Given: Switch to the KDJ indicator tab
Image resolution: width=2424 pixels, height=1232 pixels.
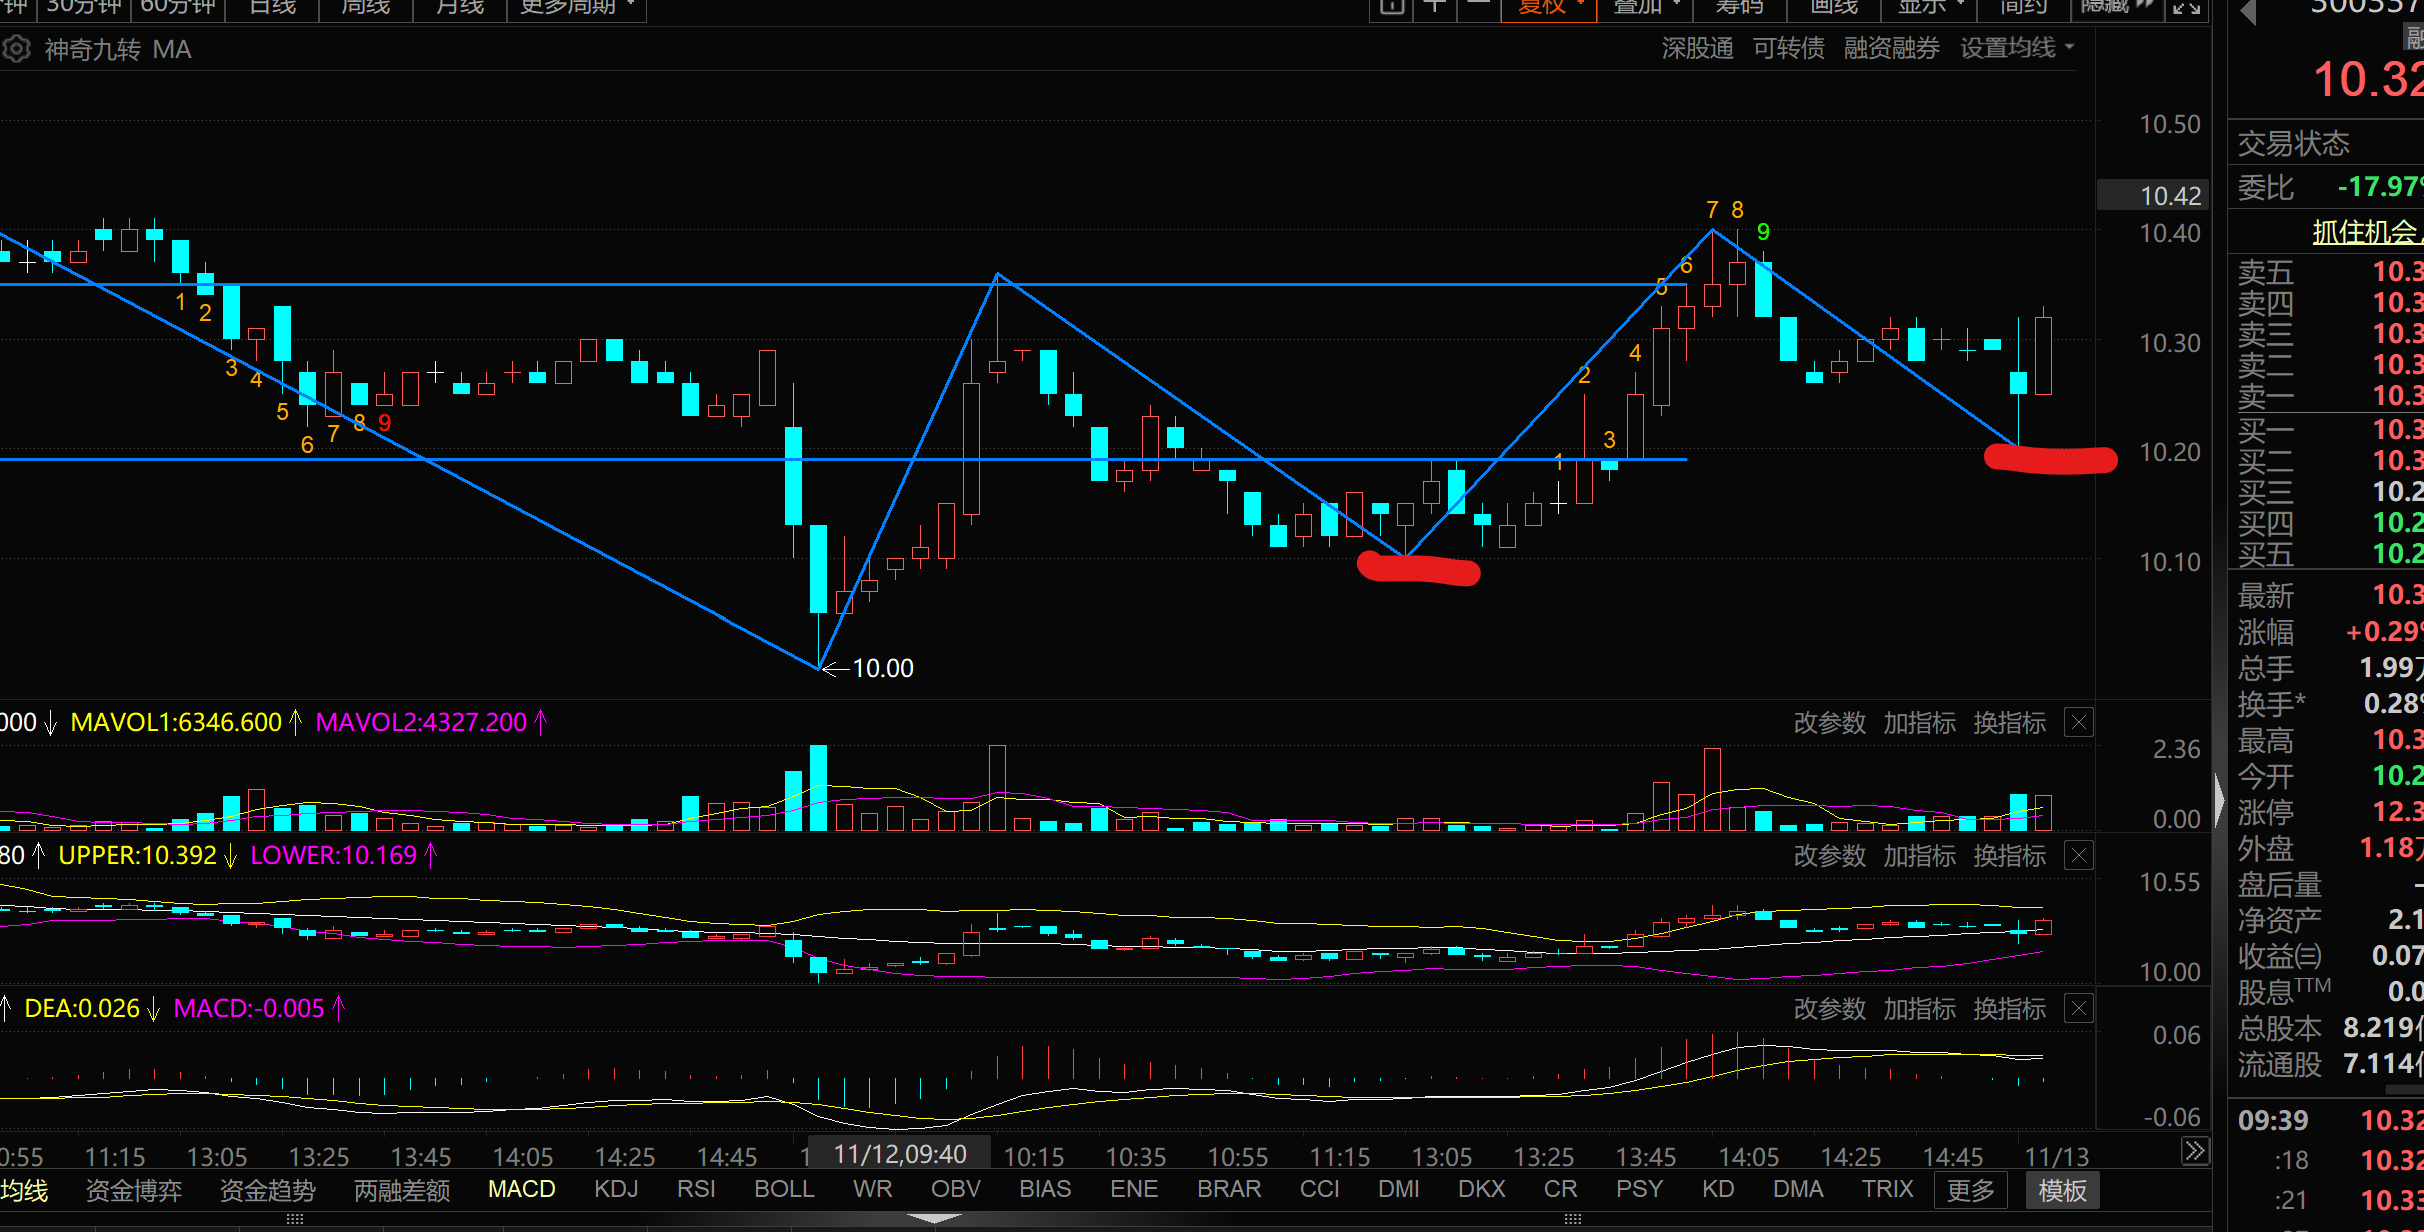Looking at the screenshot, I should pos(616,1189).
